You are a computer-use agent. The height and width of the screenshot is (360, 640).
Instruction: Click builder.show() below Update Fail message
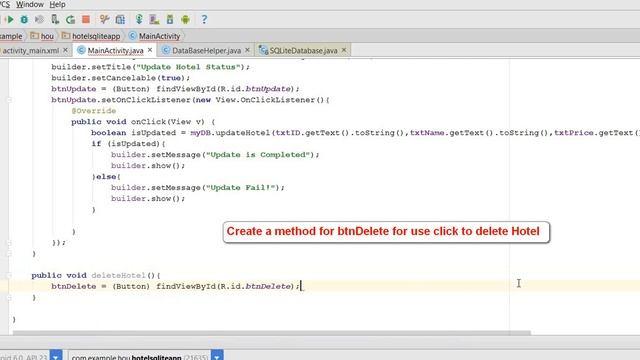coord(148,199)
